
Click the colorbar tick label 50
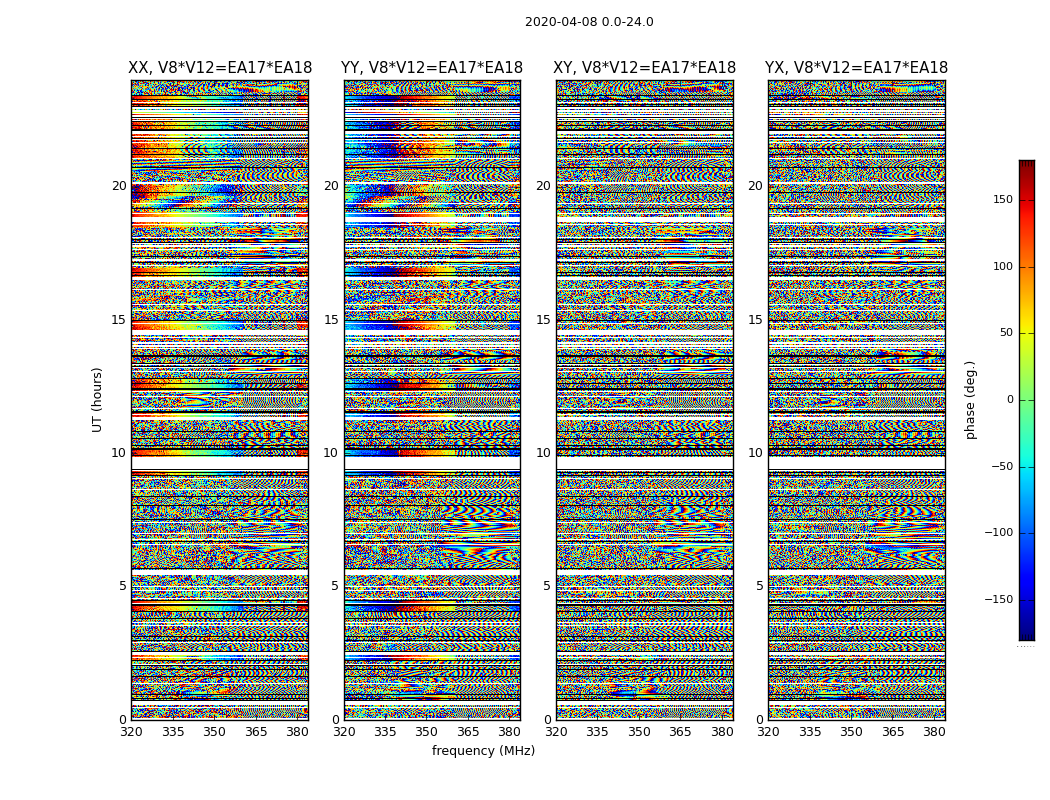point(1006,333)
